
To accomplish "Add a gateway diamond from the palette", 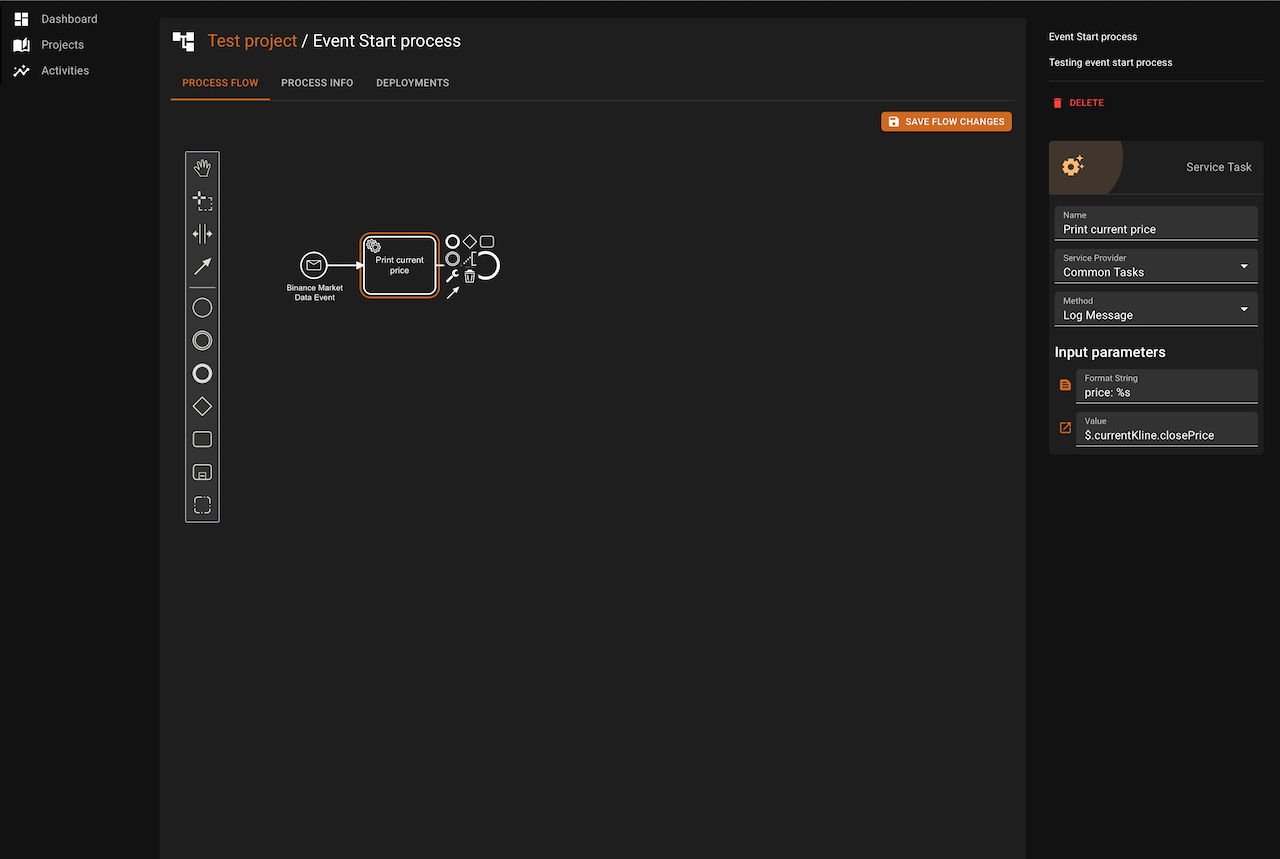I will (x=202, y=406).
